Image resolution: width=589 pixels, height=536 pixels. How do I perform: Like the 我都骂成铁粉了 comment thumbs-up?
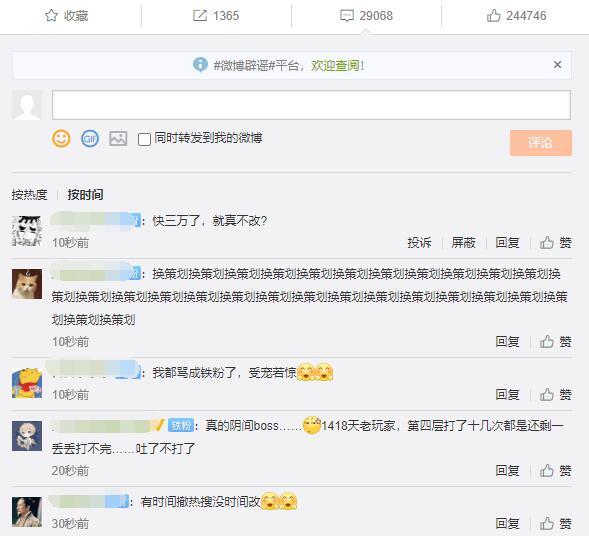556,395
